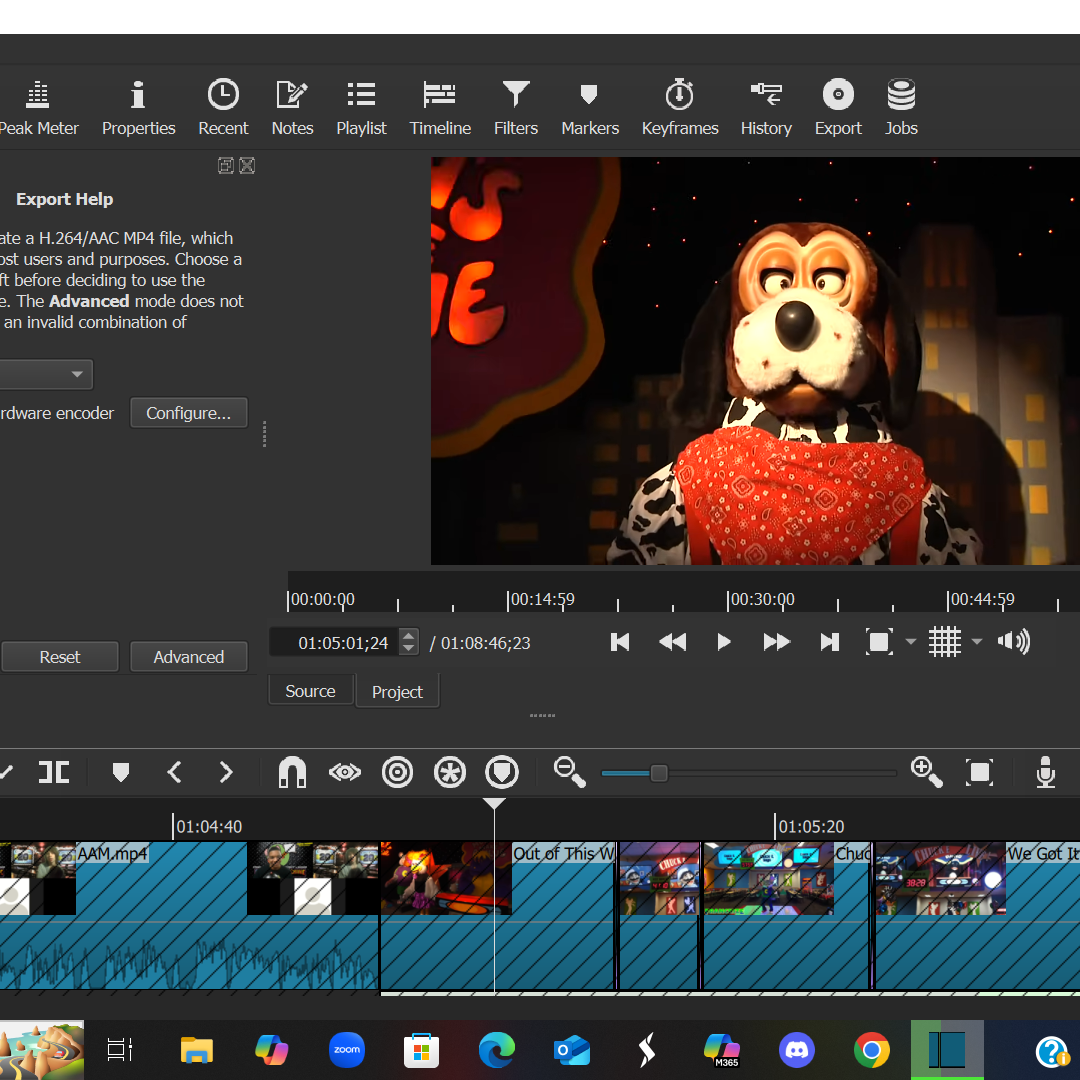This screenshot has width=1080, height=1080.
Task: Click the Configure... button
Action: pyautogui.click(x=188, y=413)
